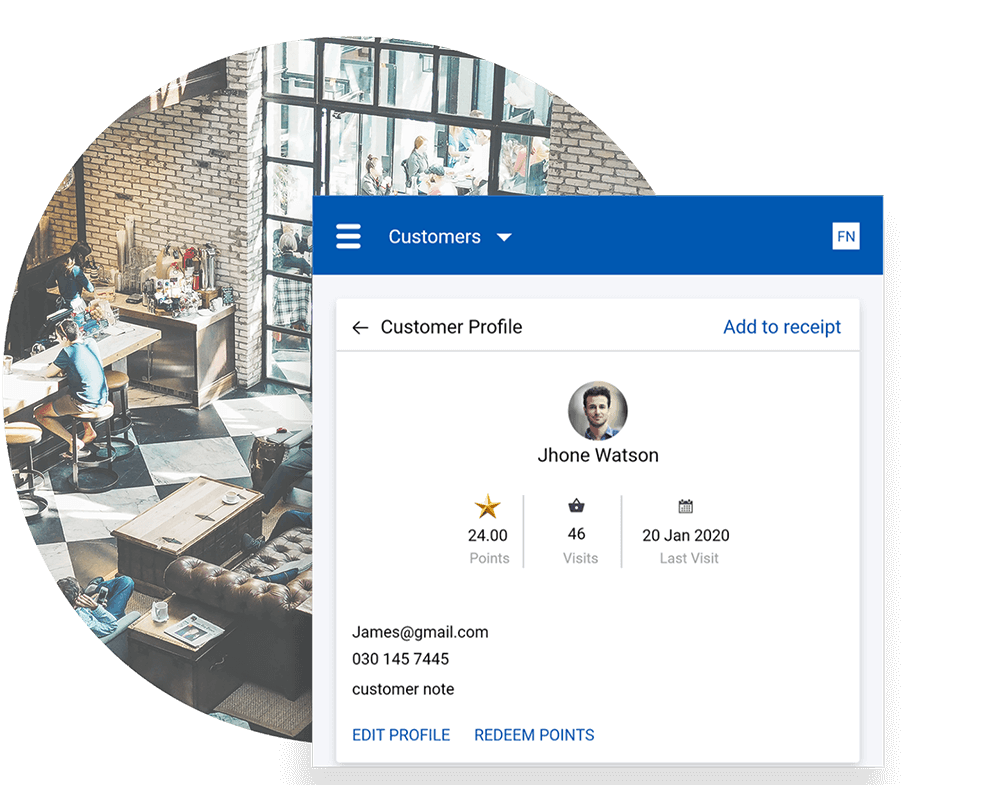The width and height of the screenshot is (1000, 800).
Task: Click the phone number 030 145 7445
Action: (401, 659)
